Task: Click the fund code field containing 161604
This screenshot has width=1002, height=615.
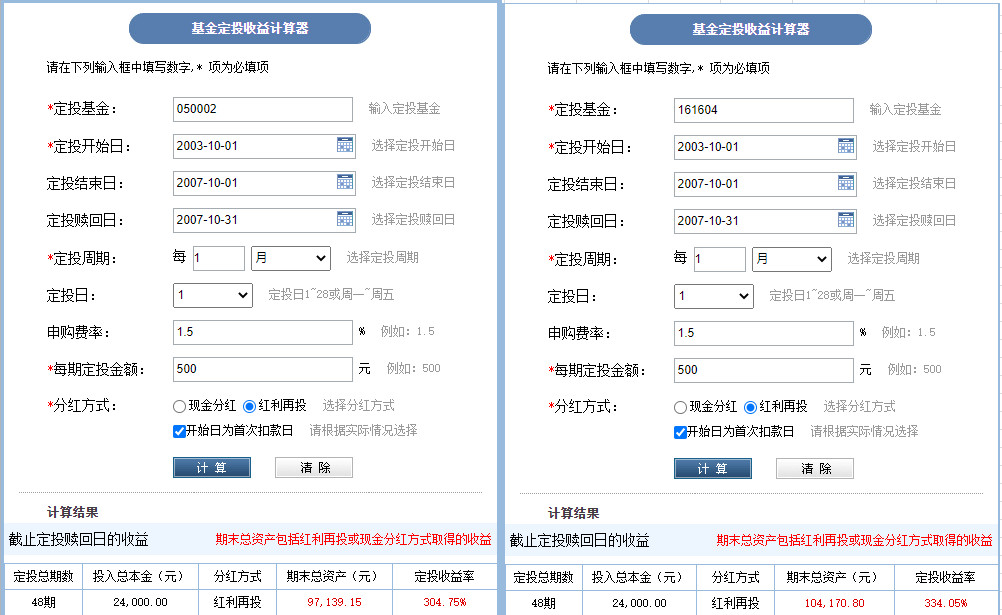Action: click(x=764, y=111)
